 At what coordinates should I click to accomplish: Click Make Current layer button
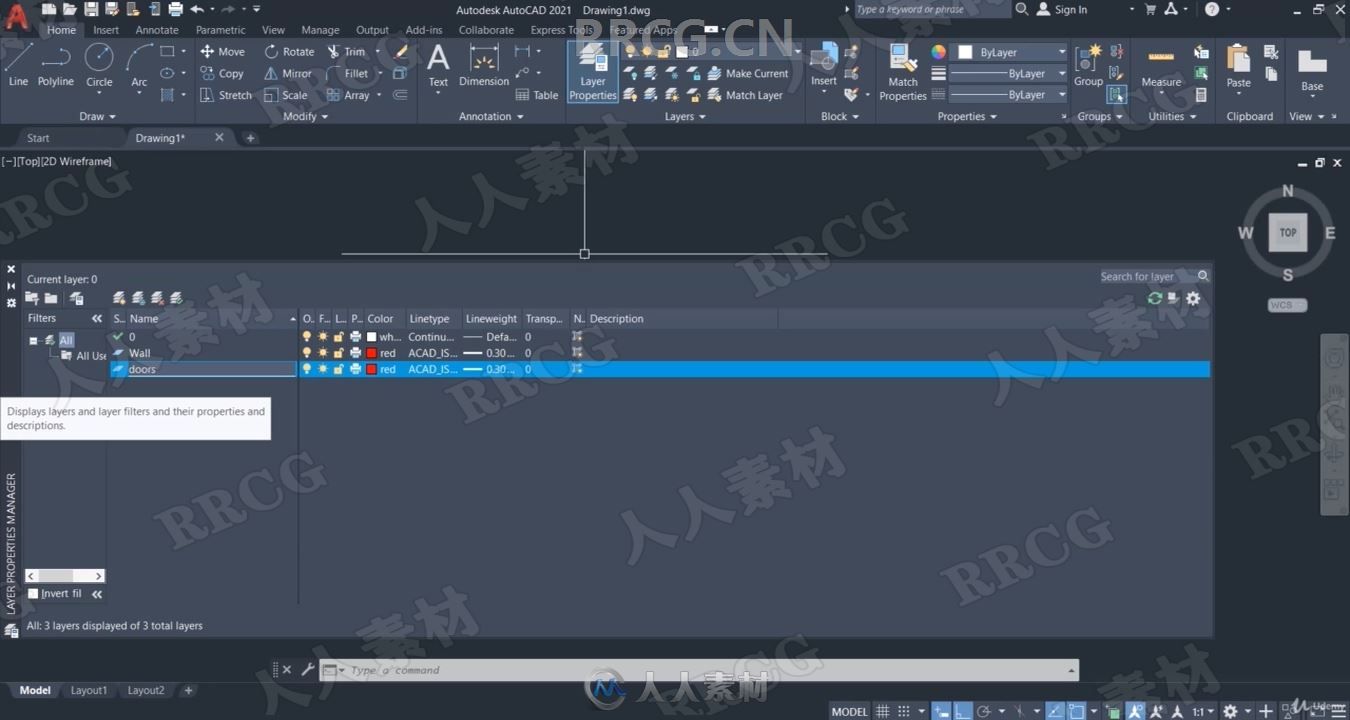tap(748, 74)
